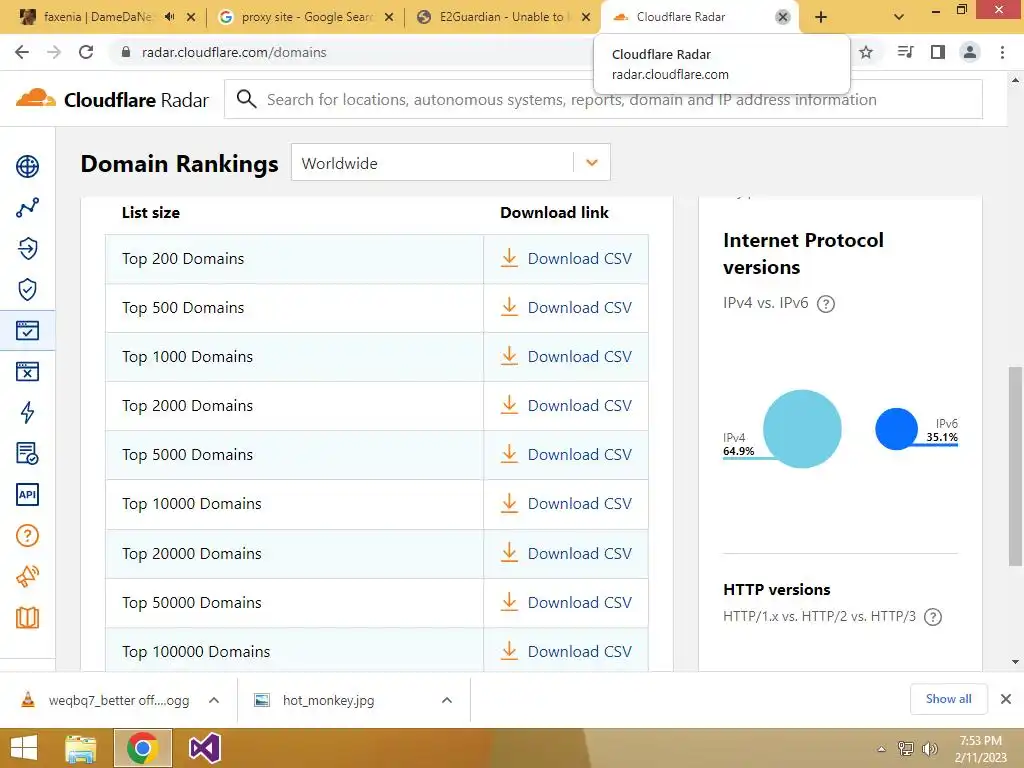Download CSV for Top 2000 Domains

click(x=566, y=406)
